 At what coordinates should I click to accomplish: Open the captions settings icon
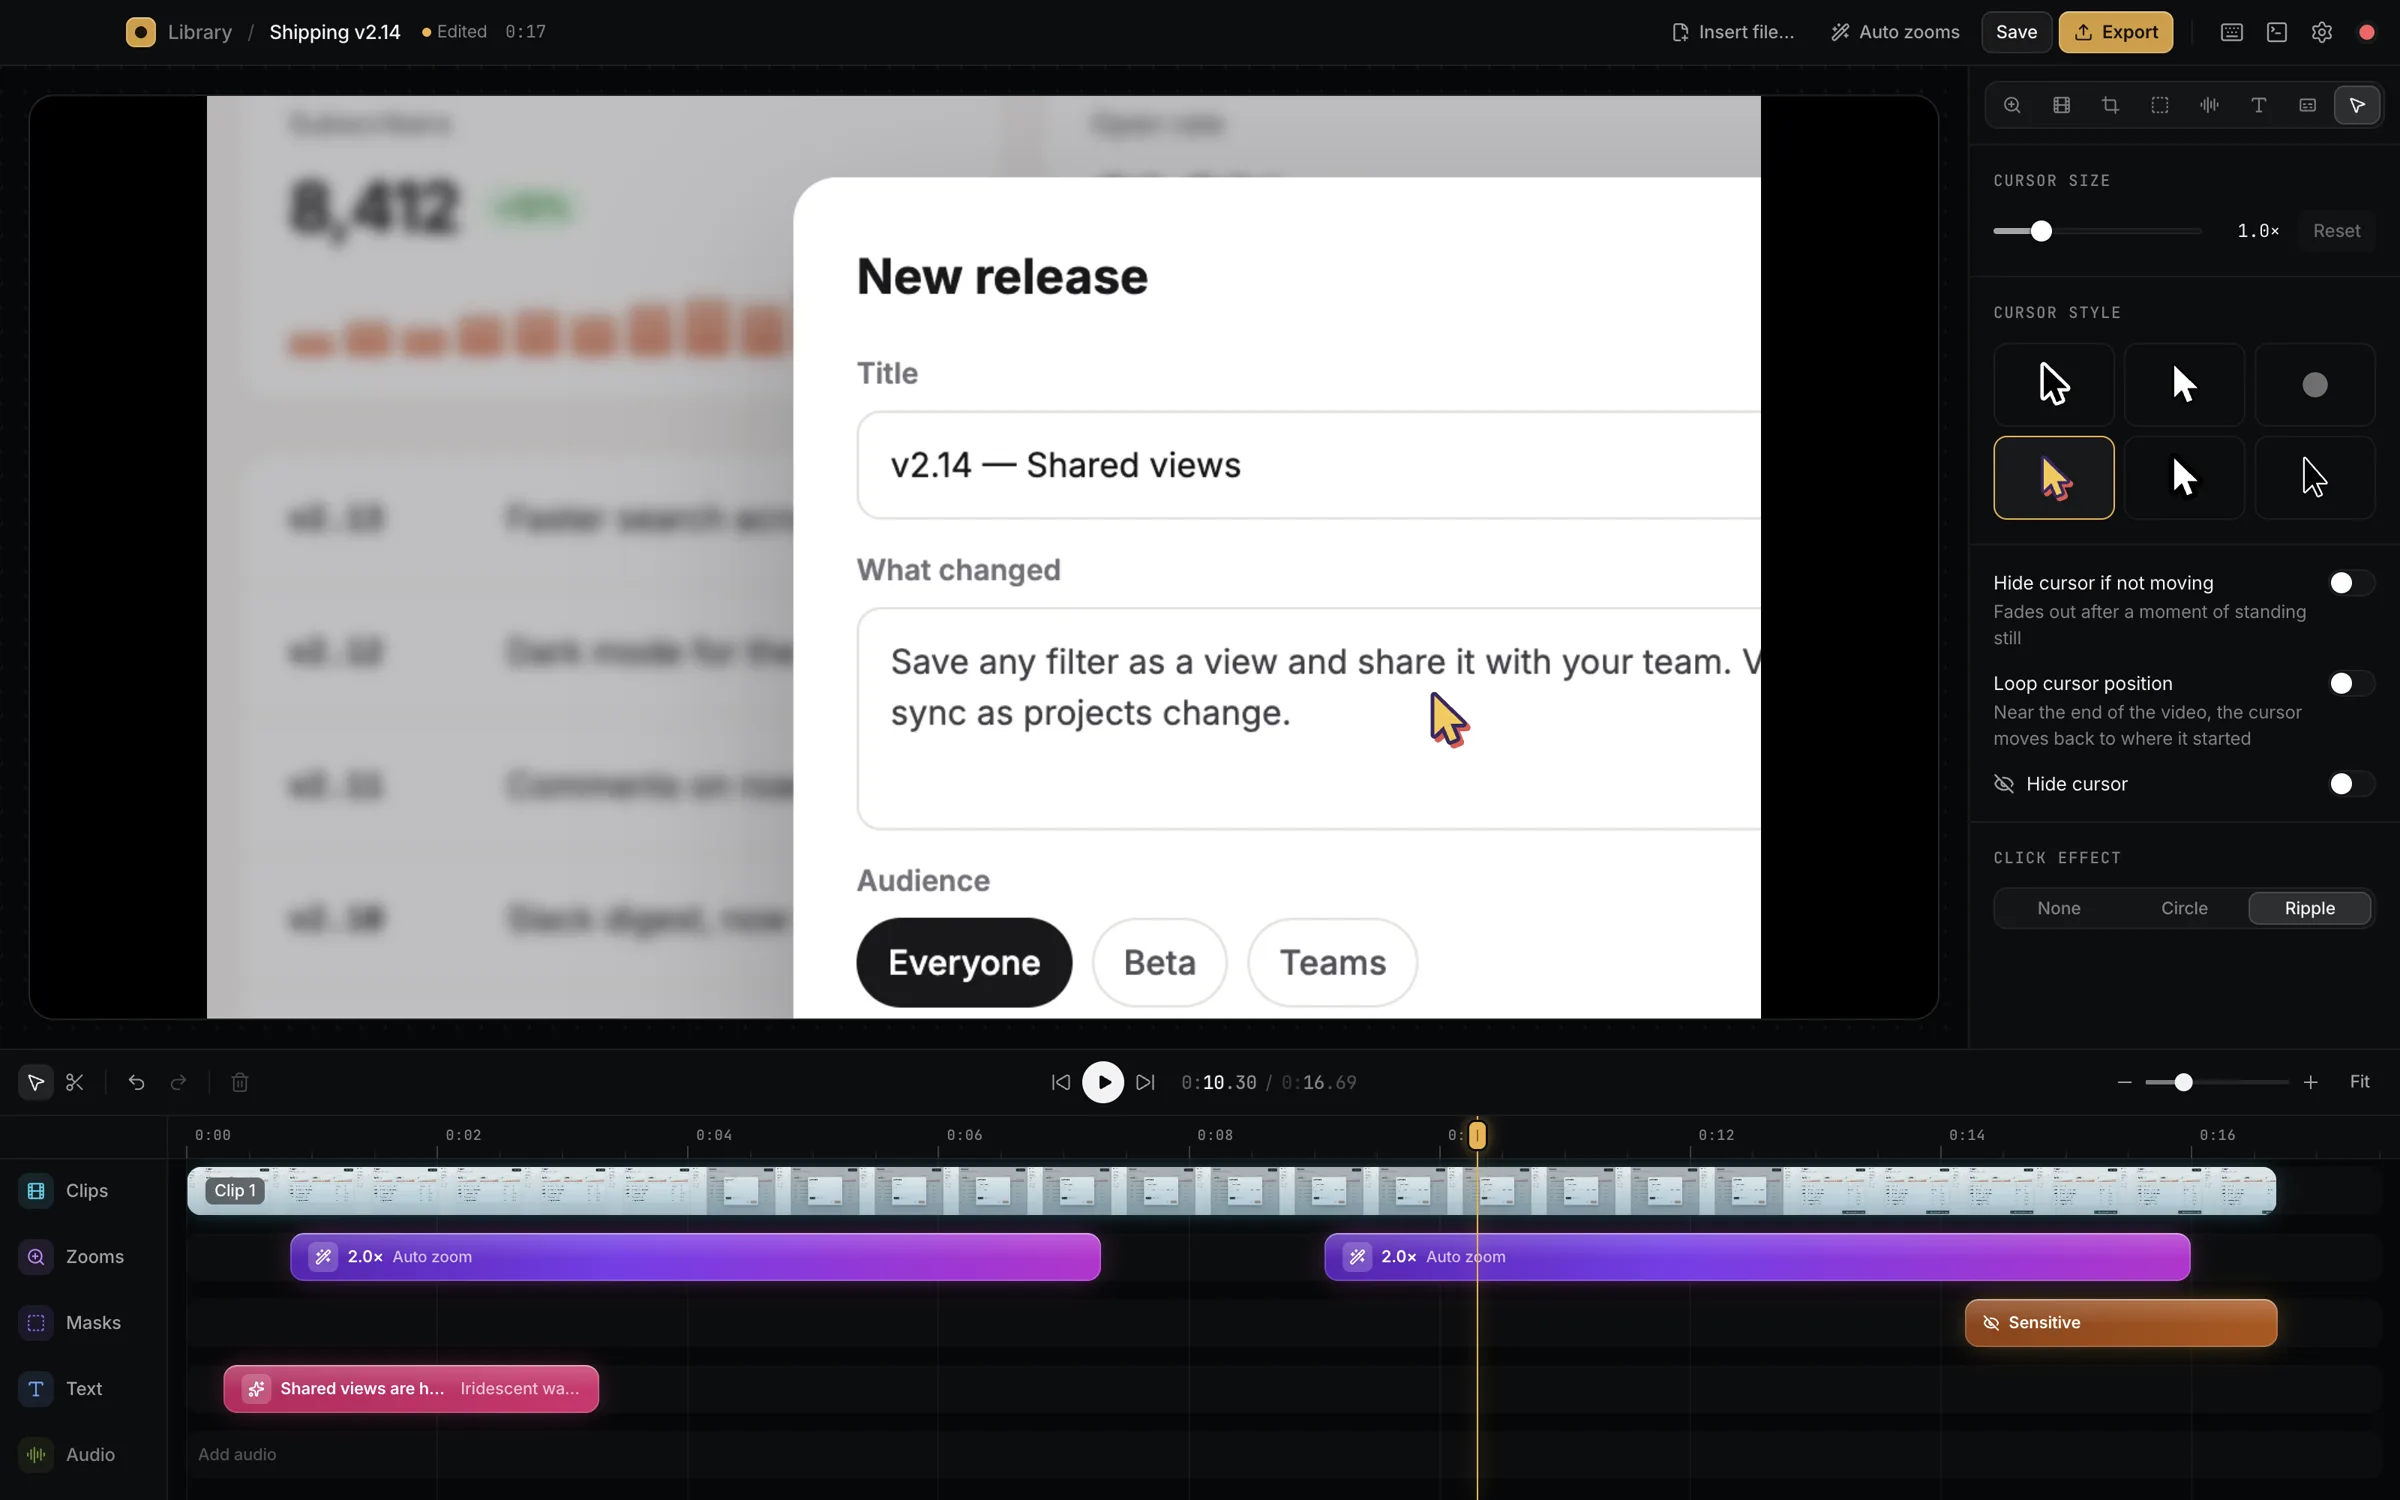pyautogui.click(x=2307, y=105)
